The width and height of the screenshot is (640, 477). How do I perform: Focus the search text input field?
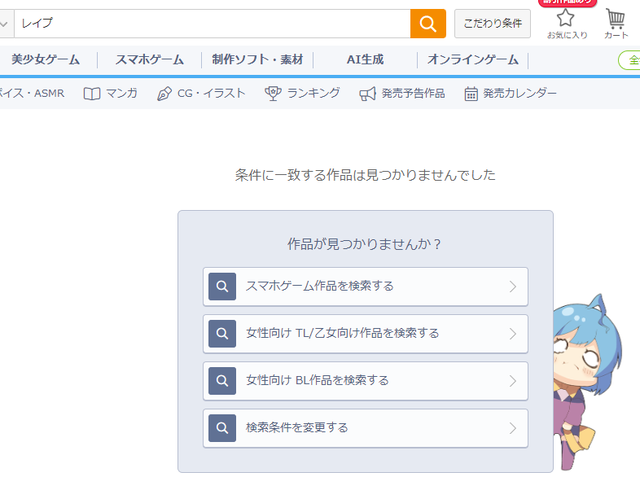(x=212, y=24)
